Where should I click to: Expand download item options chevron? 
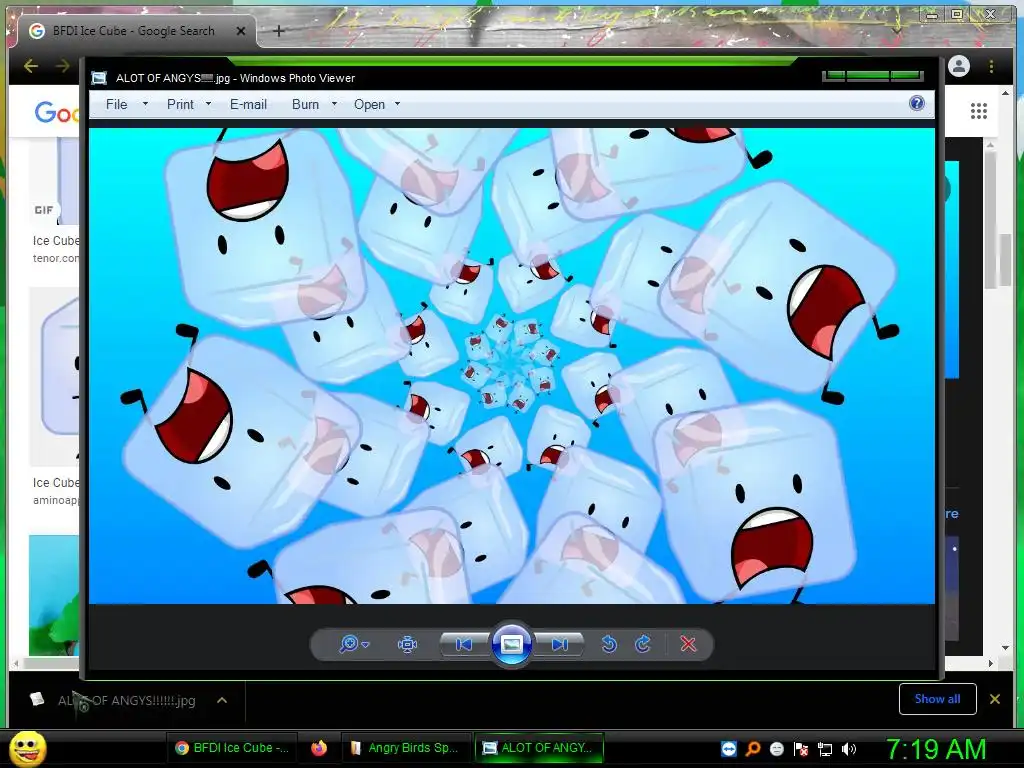click(x=222, y=700)
